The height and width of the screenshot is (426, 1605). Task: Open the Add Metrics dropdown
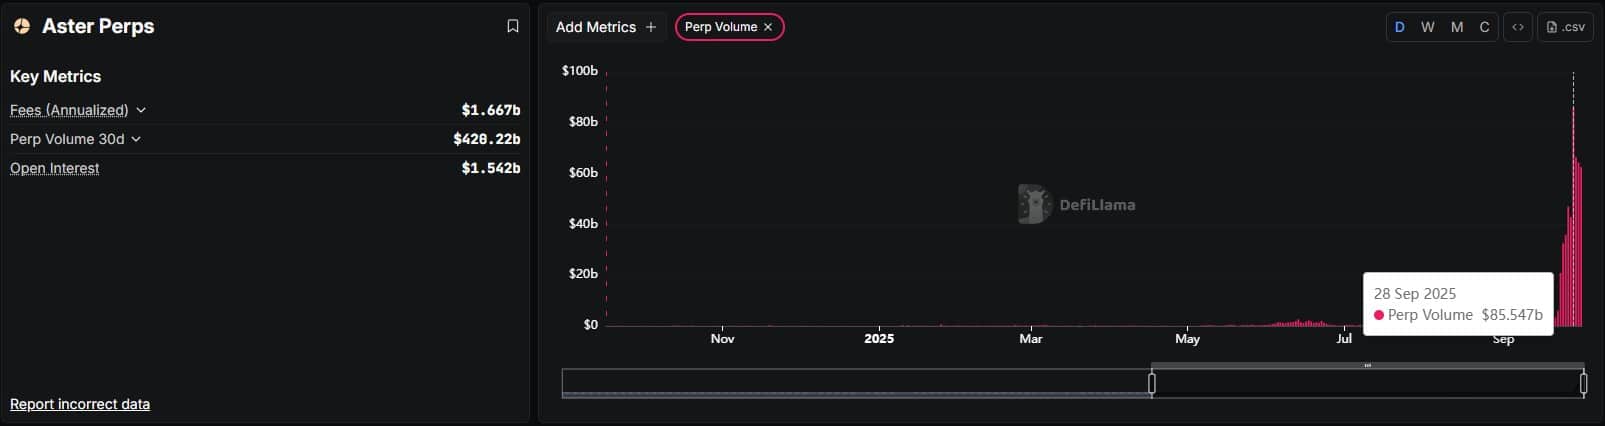coord(596,27)
